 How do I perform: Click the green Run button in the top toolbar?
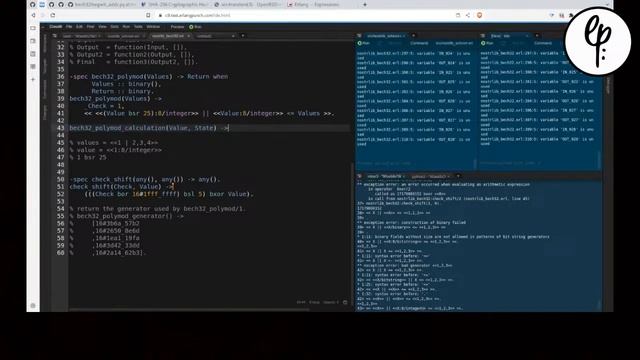pos(195,27)
